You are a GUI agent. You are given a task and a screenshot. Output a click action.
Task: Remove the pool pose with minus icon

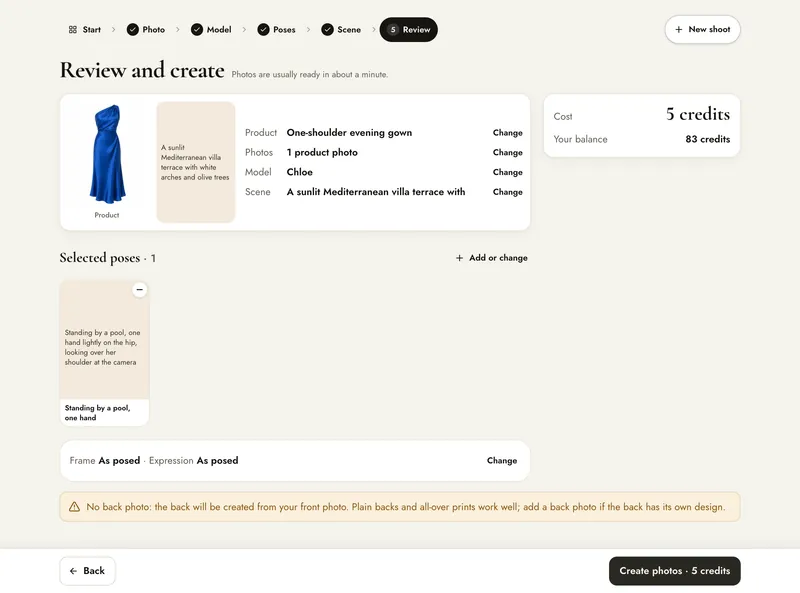(x=139, y=289)
